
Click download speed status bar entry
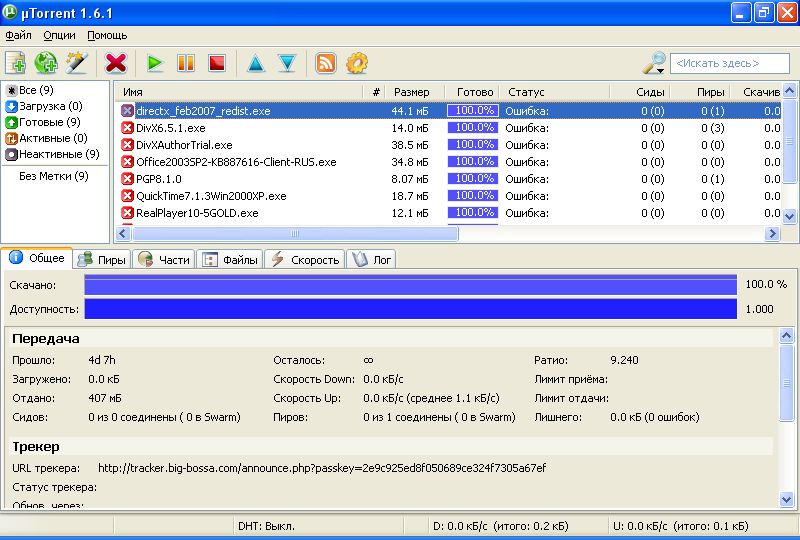pyautogui.click(x=501, y=526)
